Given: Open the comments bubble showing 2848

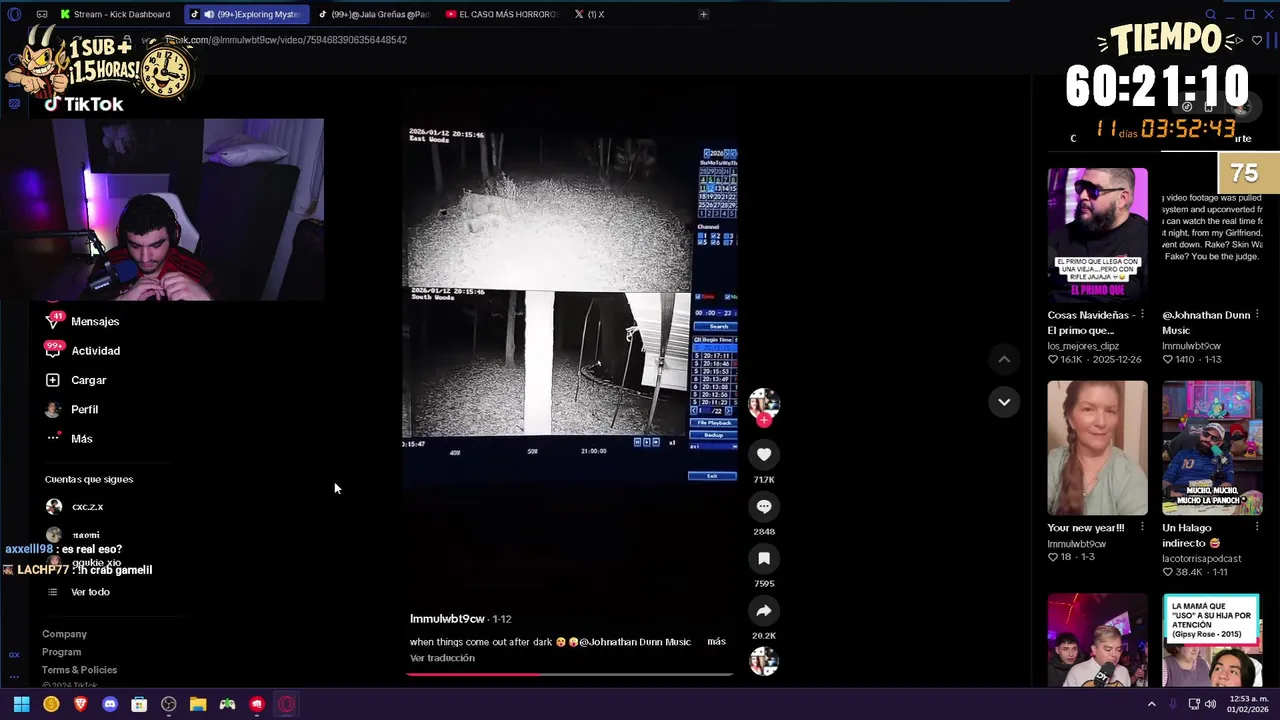Looking at the screenshot, I should point(764,507).
